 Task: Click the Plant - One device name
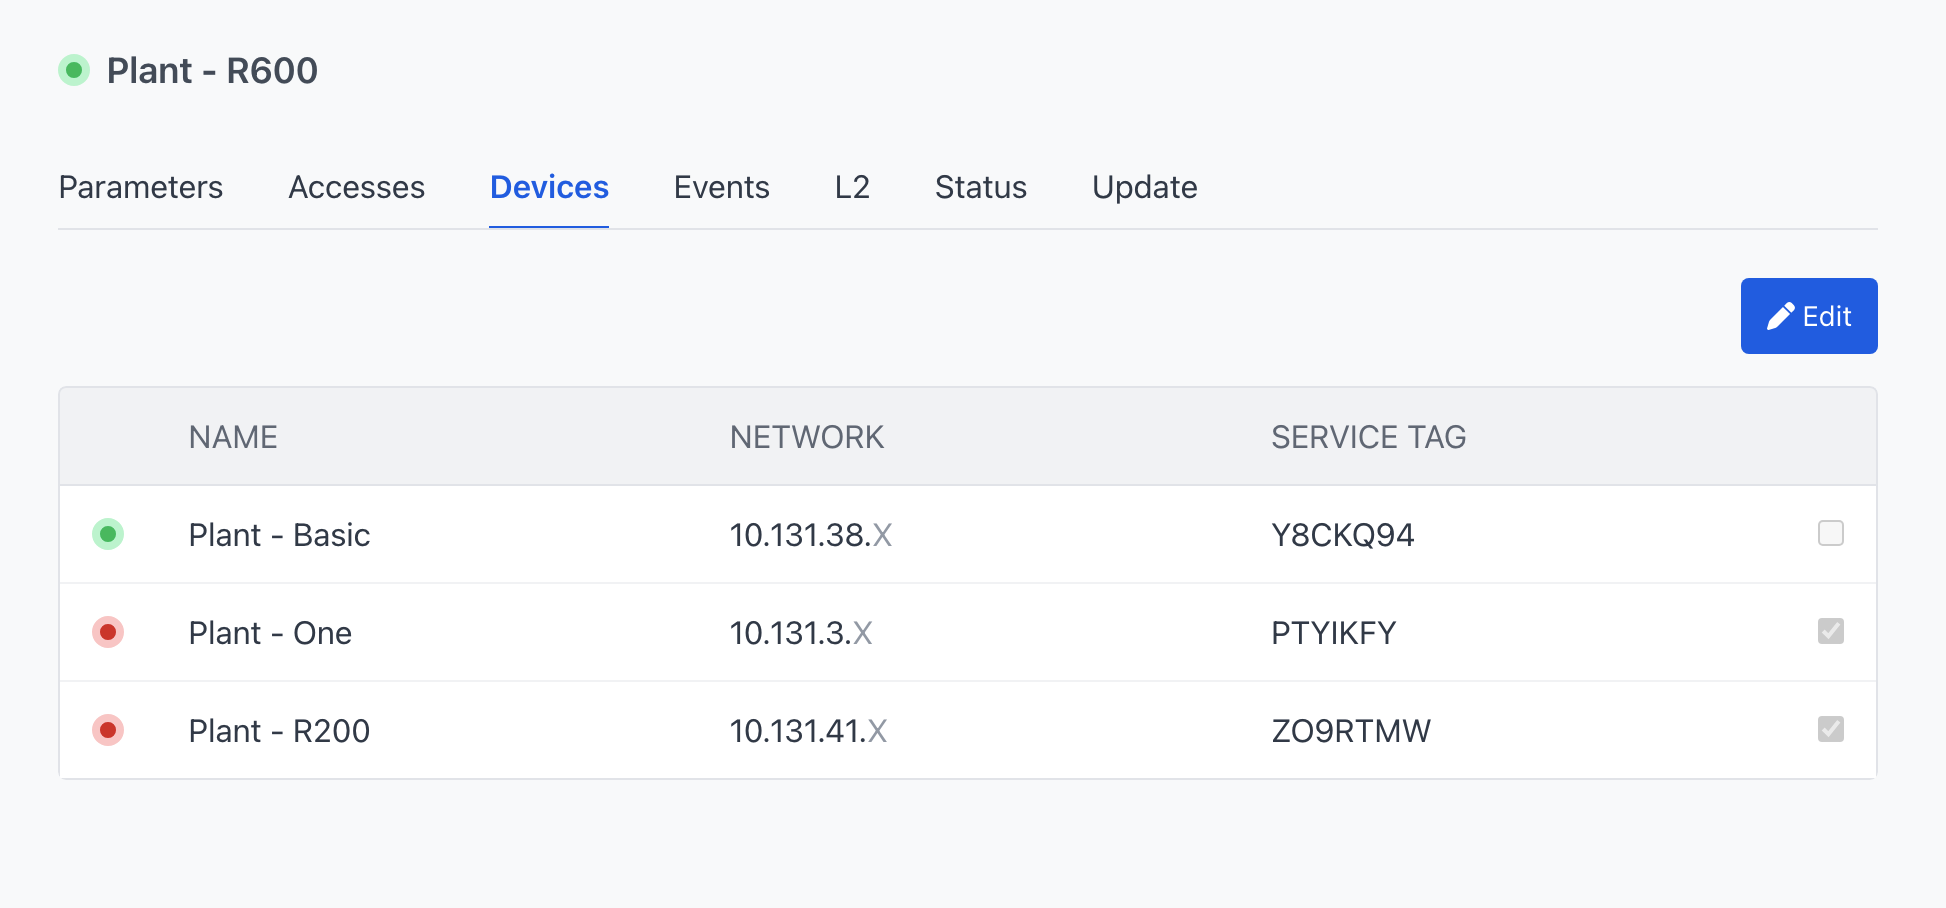pyautogui.click(x=270, y=633)
